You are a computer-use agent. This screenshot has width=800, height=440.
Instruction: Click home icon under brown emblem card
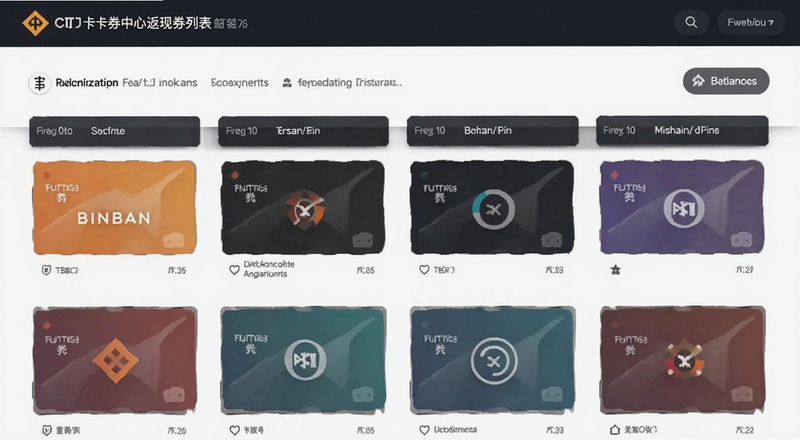[615, 430]
